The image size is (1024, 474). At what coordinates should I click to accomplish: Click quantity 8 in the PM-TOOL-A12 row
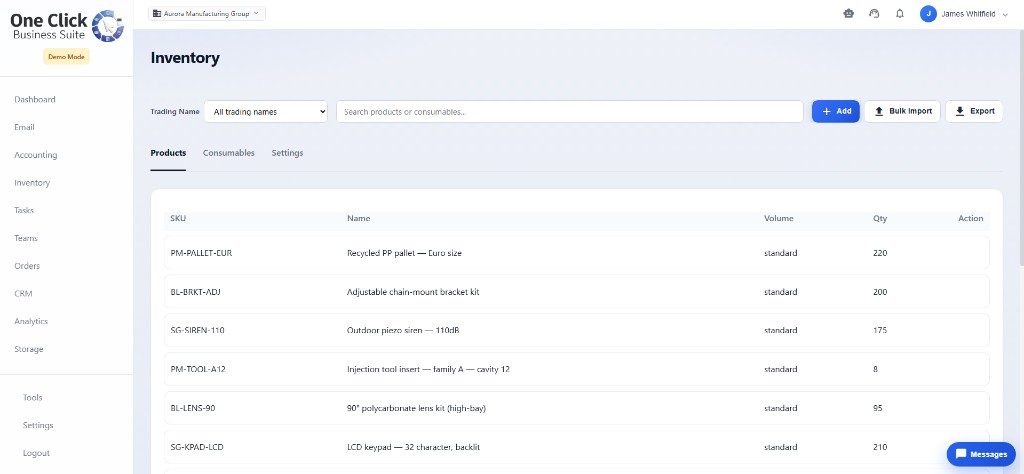point(875,369)
